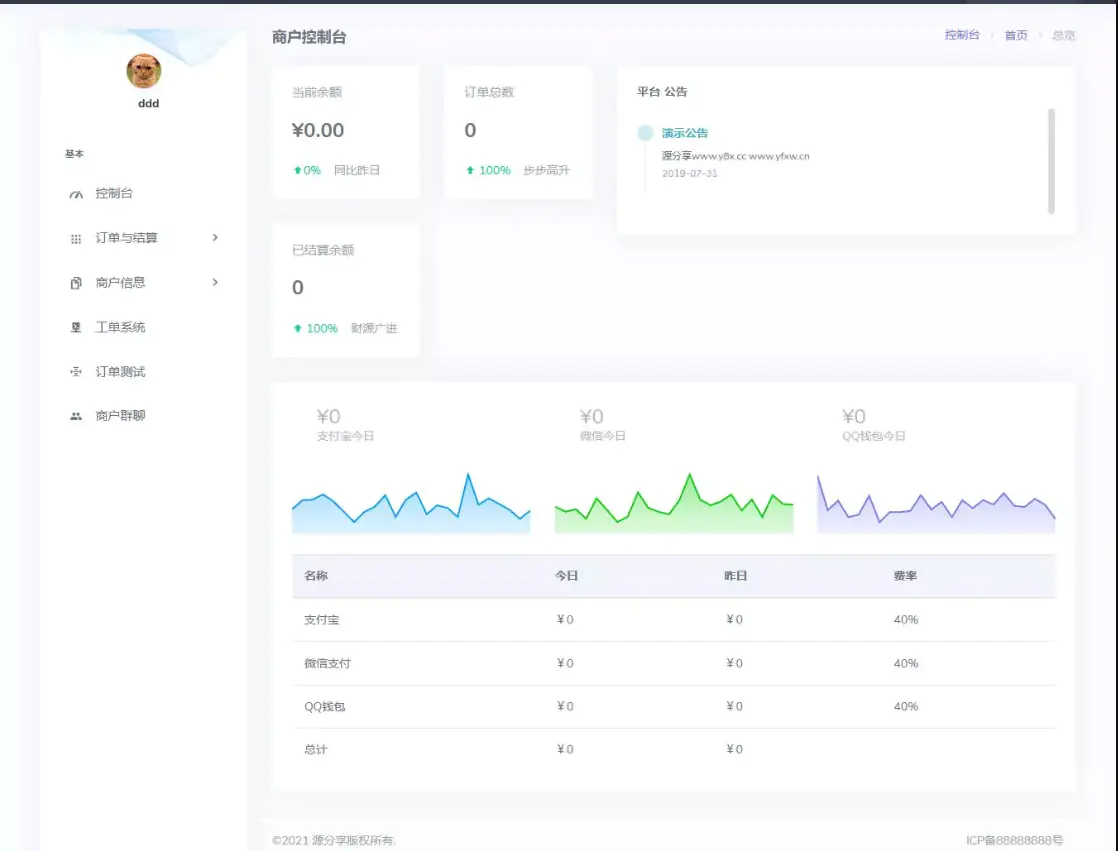Screen dimensions: 1118x851
Task: Expand the 商户信息 submenu chevron
Action: (x=213, y=282)
